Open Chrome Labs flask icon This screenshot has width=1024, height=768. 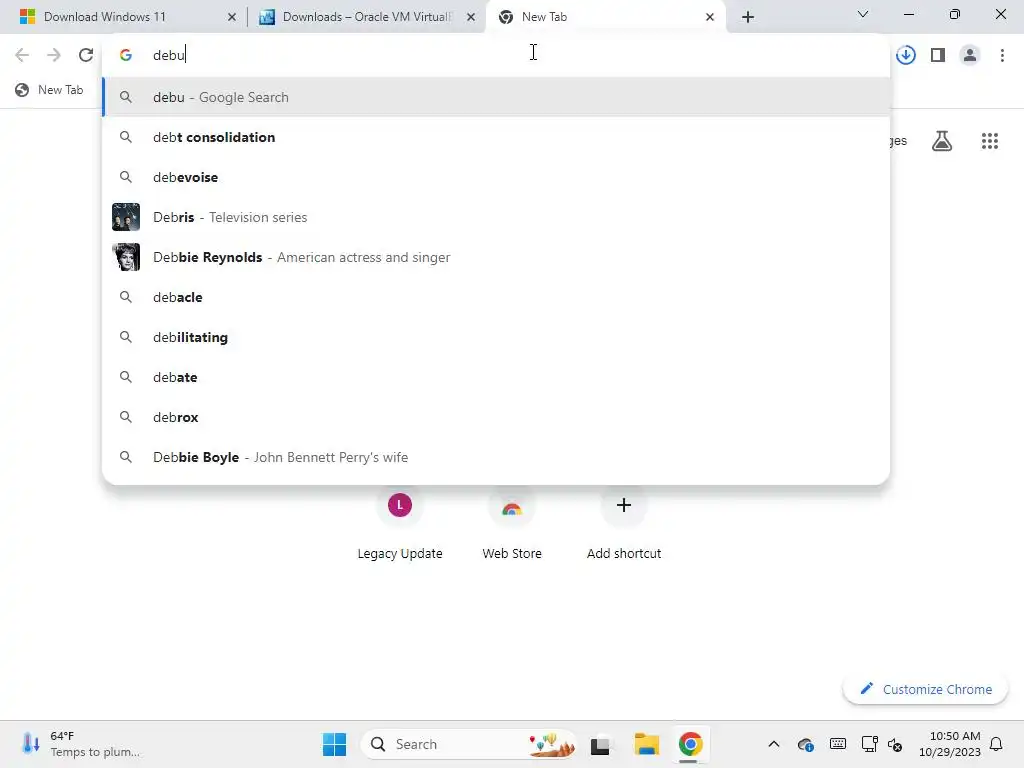tap(942, 140)
